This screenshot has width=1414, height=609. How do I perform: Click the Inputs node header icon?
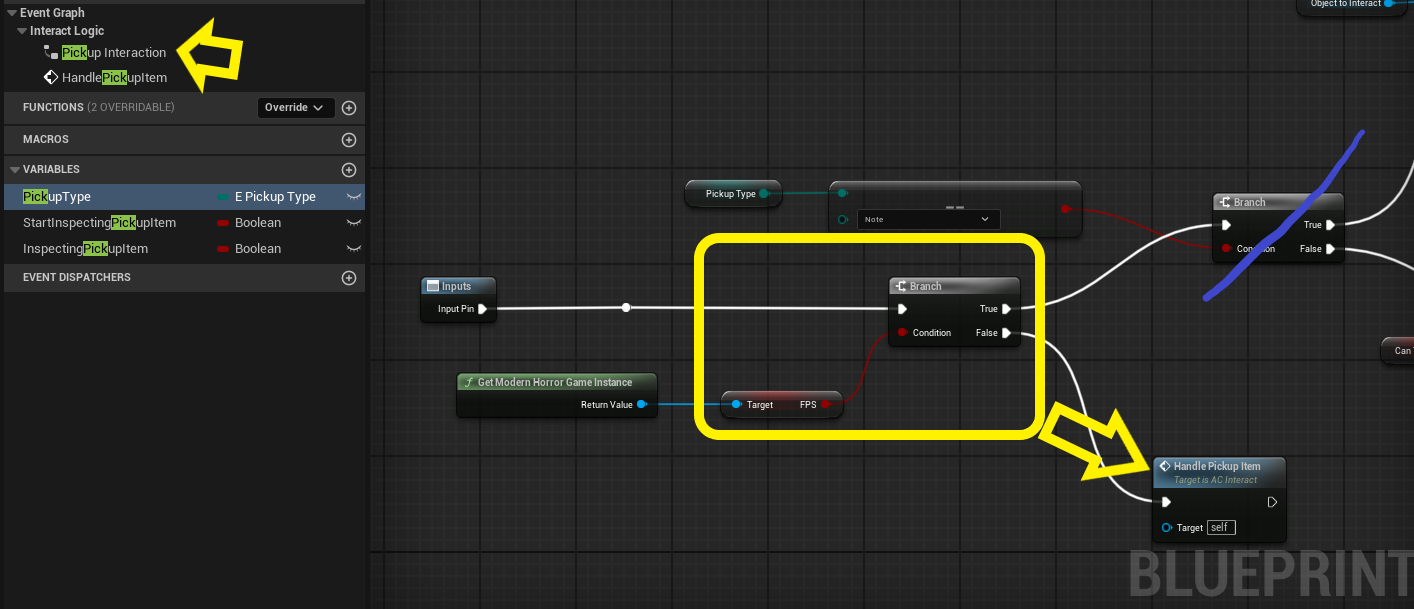432,287
